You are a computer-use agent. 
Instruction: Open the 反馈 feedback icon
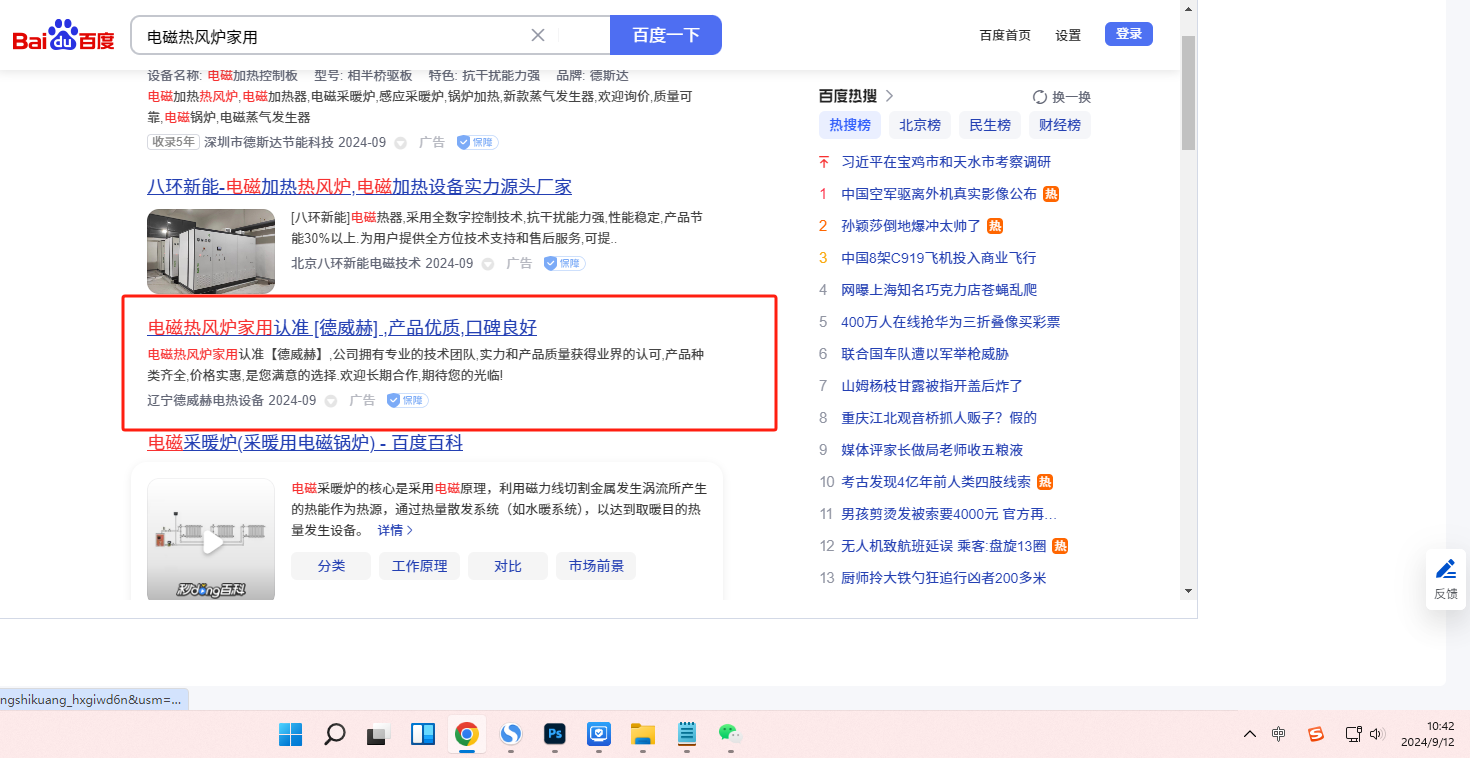click(x=1445, y=578)
